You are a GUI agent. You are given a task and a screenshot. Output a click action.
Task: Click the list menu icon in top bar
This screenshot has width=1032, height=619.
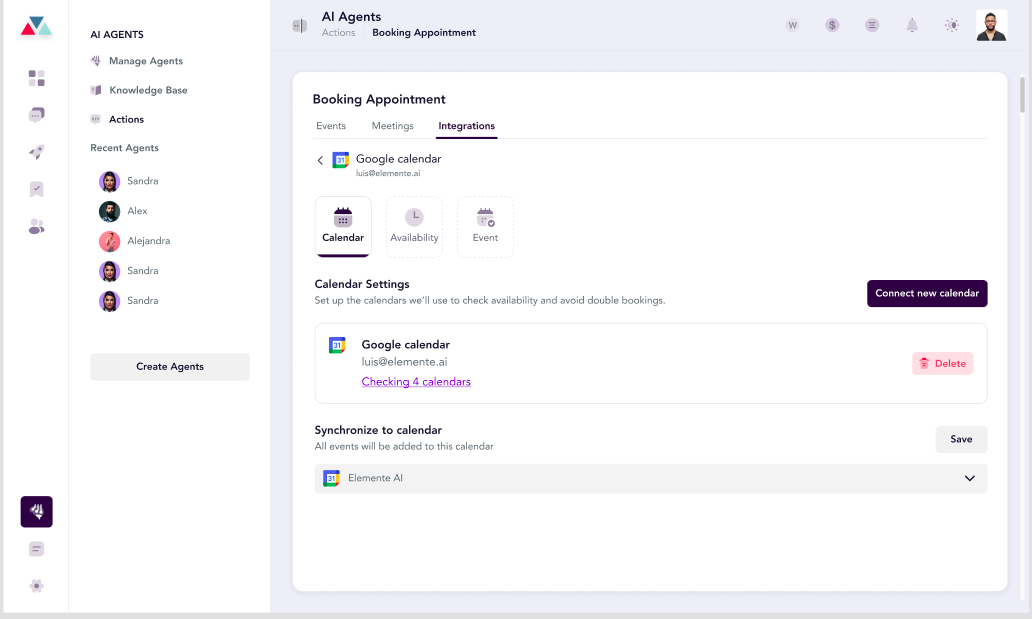coord(872,25)
